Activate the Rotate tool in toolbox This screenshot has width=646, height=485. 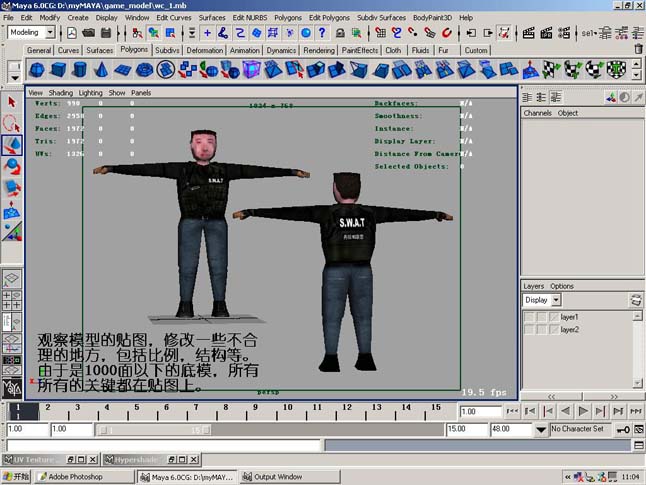coord(12,166)
